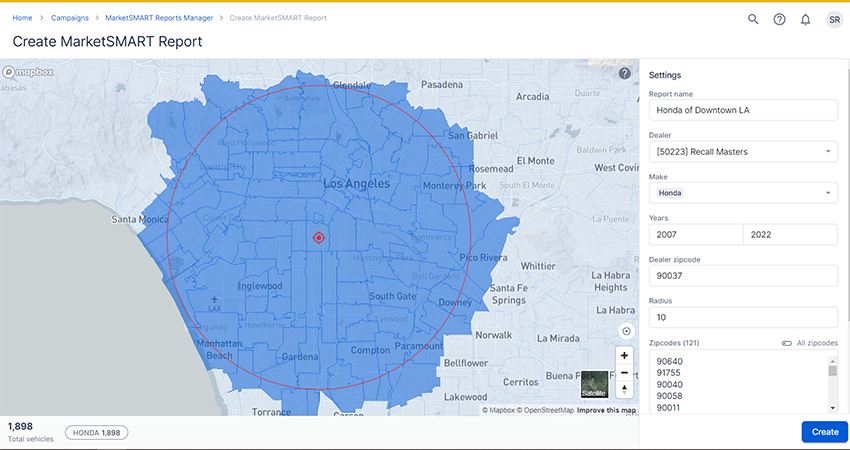Image resolution: width=850 pixels, height=450 pixels.
Task: Click the HONDA 1,898 vehicle count chip
Action: [96, 433]
